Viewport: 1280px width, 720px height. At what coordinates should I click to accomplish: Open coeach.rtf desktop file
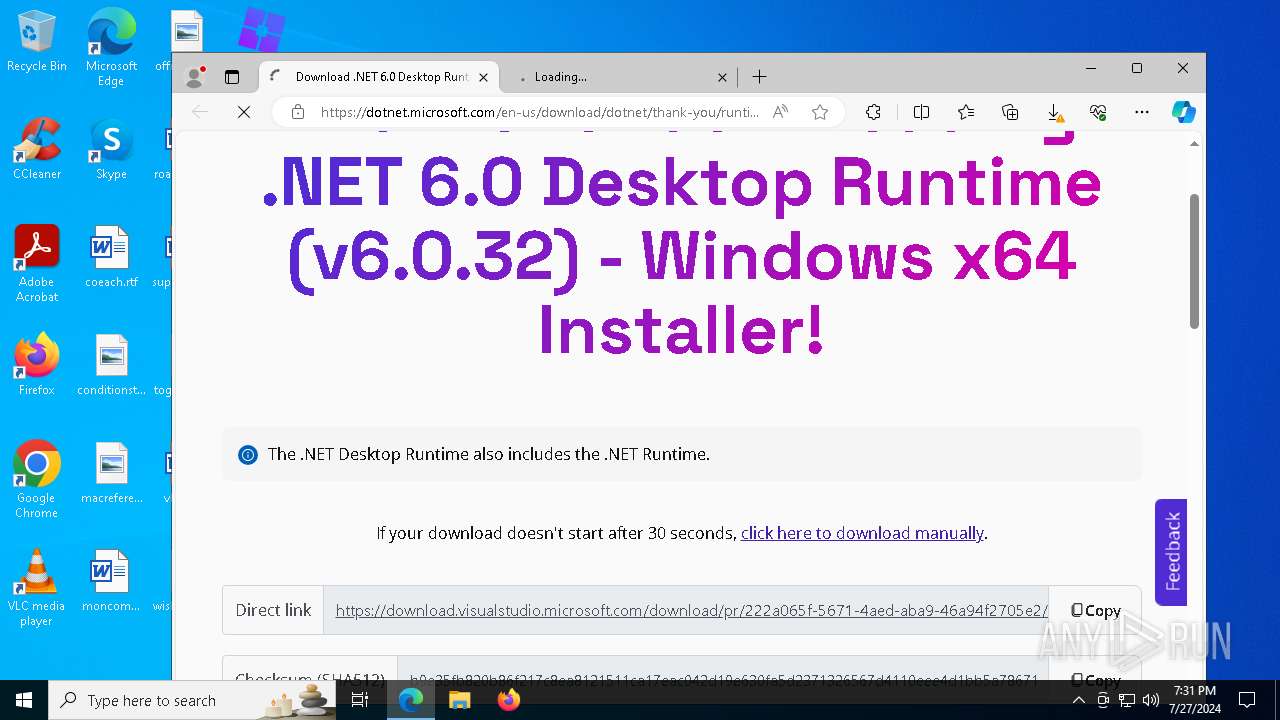[111, 257]
